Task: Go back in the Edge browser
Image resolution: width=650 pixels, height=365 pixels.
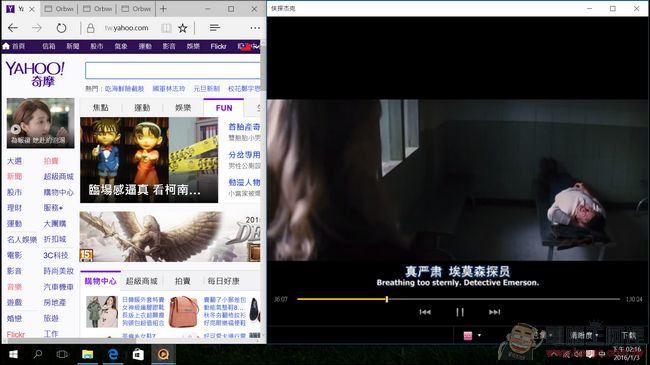Action: point(13,28)
